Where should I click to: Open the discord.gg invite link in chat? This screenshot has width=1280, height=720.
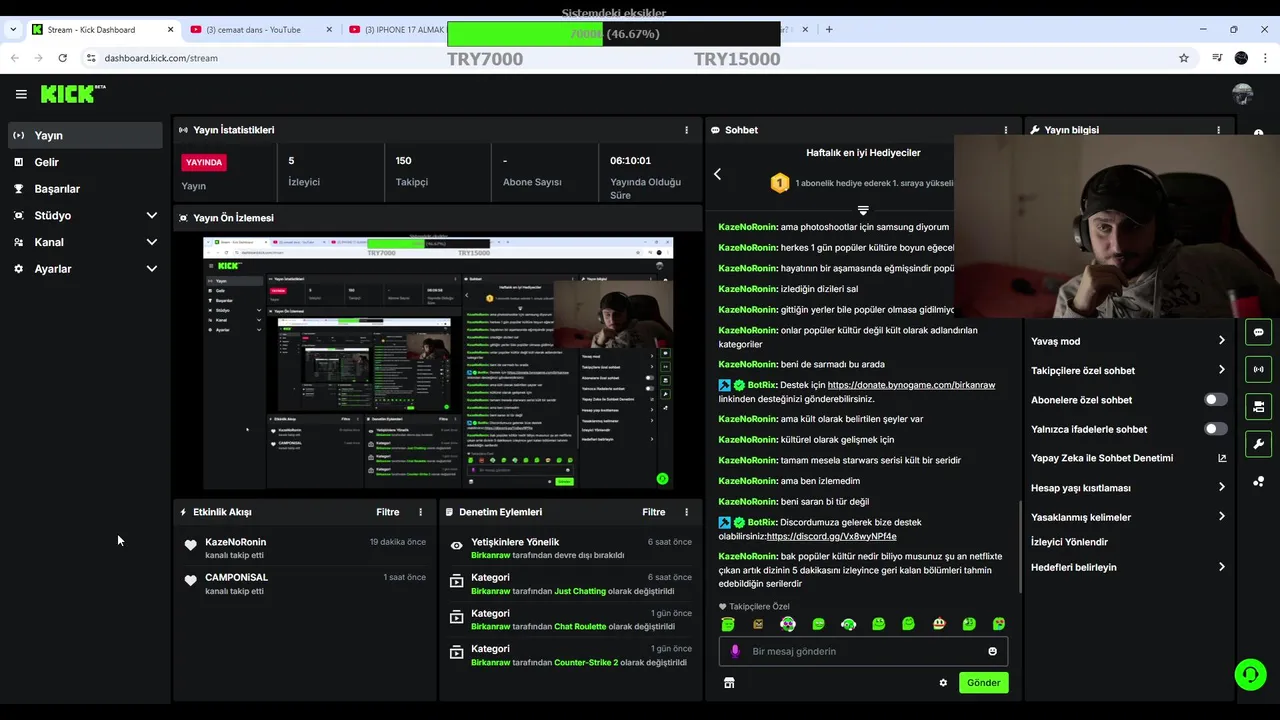click(831, 536)
